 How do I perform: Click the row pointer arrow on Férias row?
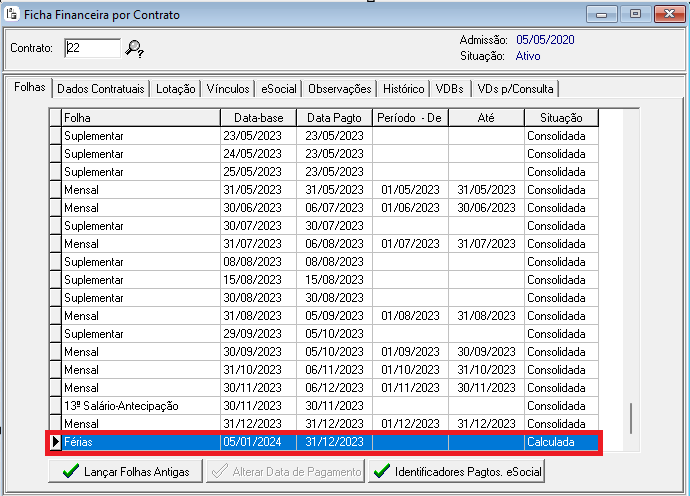[55, 442]
